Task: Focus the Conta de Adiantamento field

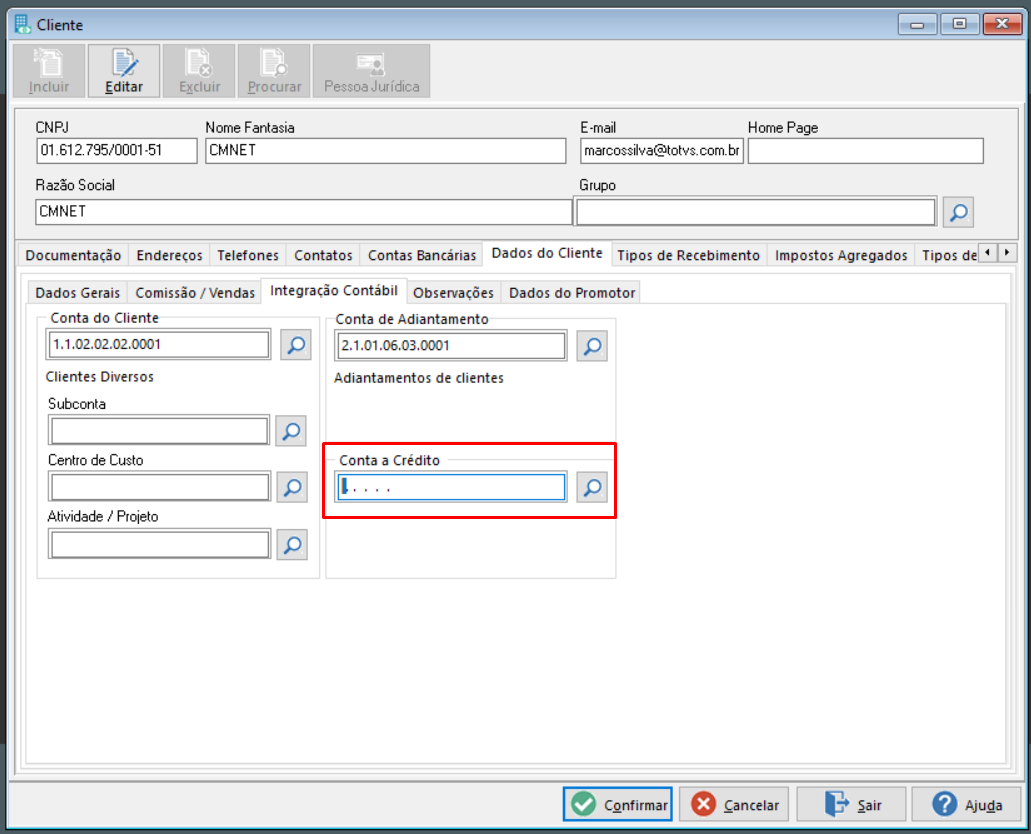Action: click(x=451, y=346)
